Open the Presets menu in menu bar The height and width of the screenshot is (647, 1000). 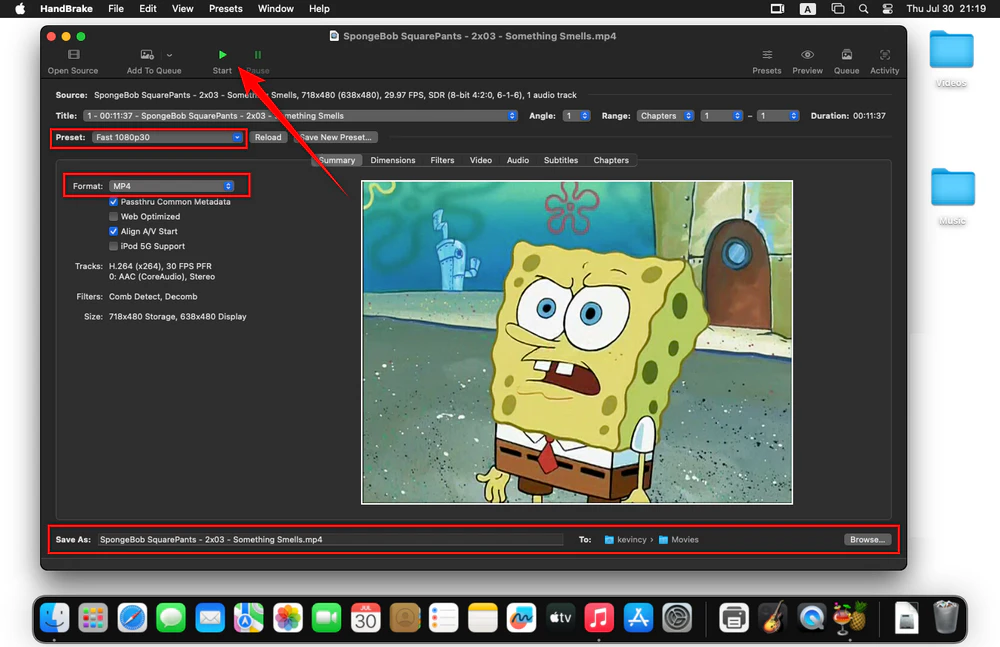tap(226, 9)
